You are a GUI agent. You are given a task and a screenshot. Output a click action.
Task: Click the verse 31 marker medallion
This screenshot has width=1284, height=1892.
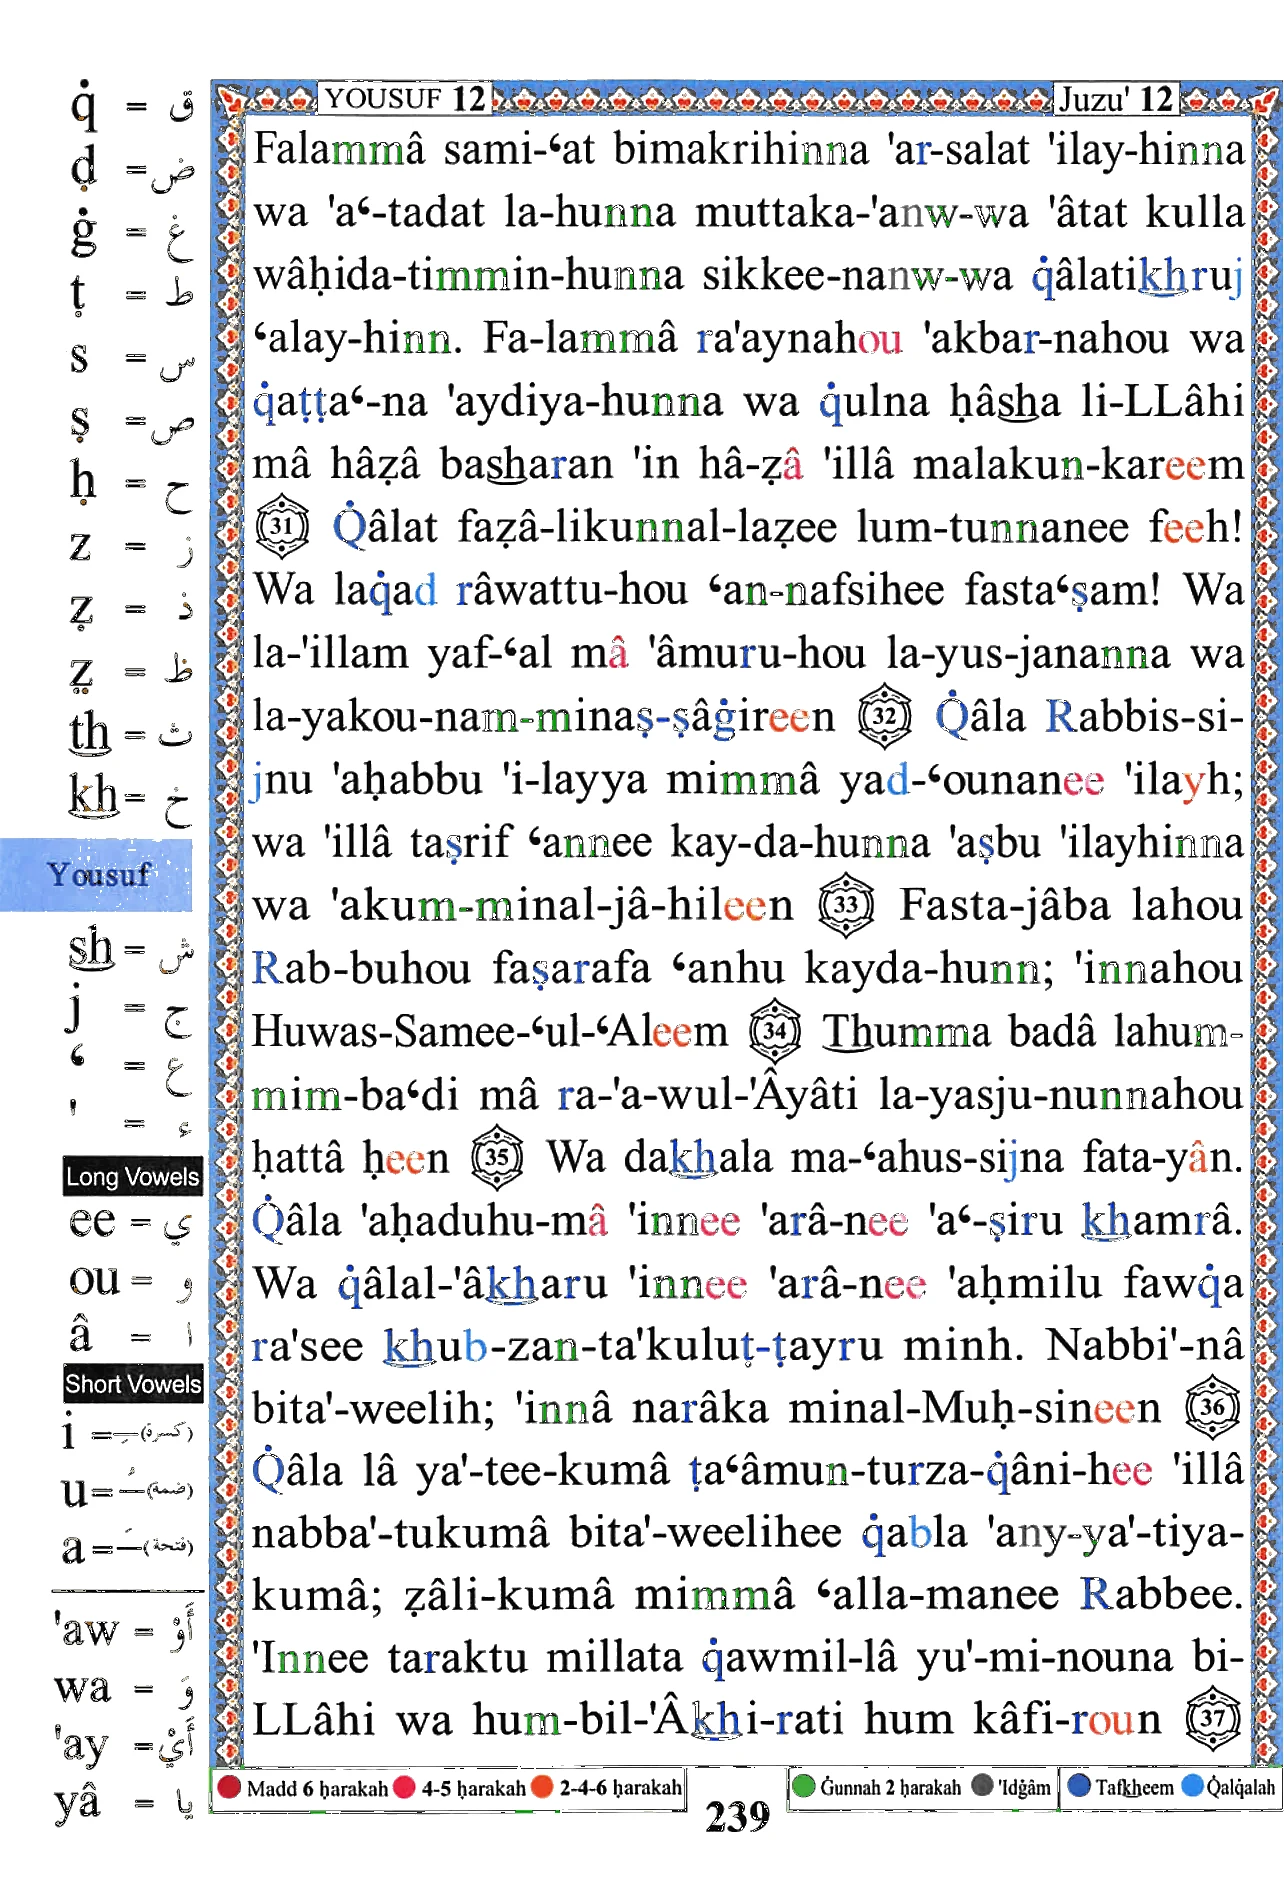tap(282, 526)
